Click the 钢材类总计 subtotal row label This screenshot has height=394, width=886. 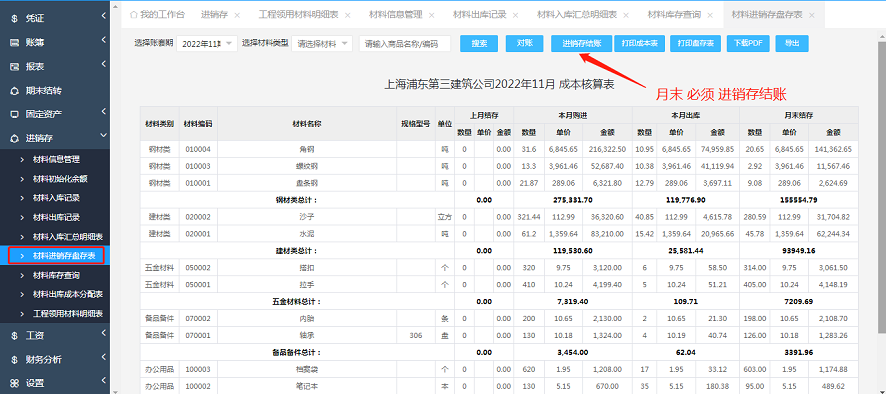click(x=297, y=200)
